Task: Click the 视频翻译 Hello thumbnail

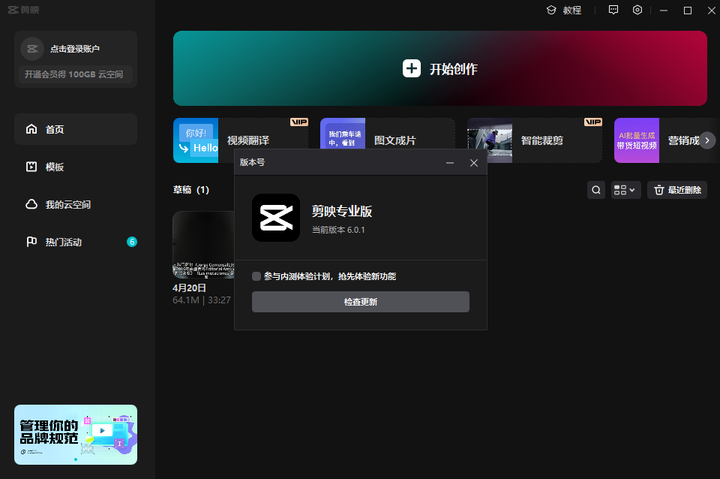Action: coord(196,140)
